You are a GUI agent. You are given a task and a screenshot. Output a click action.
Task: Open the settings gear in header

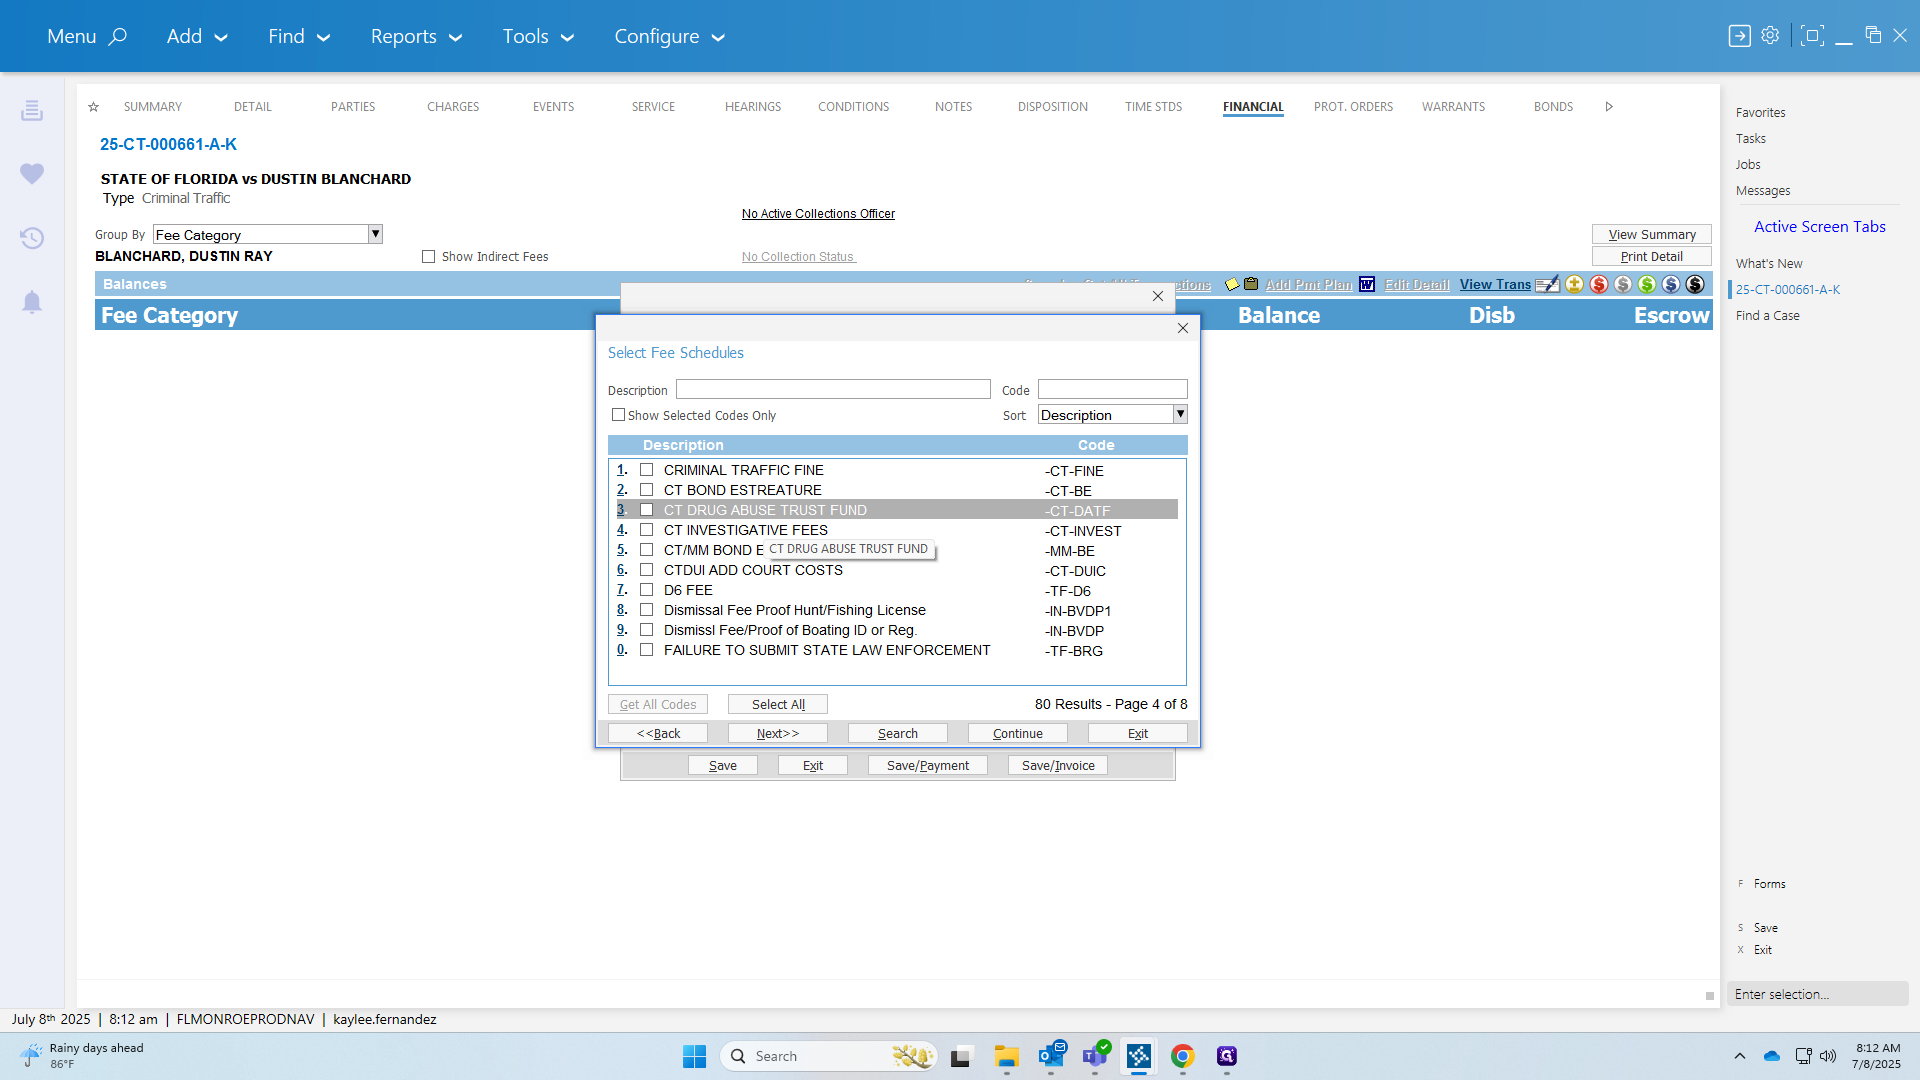pos(1770,36)
